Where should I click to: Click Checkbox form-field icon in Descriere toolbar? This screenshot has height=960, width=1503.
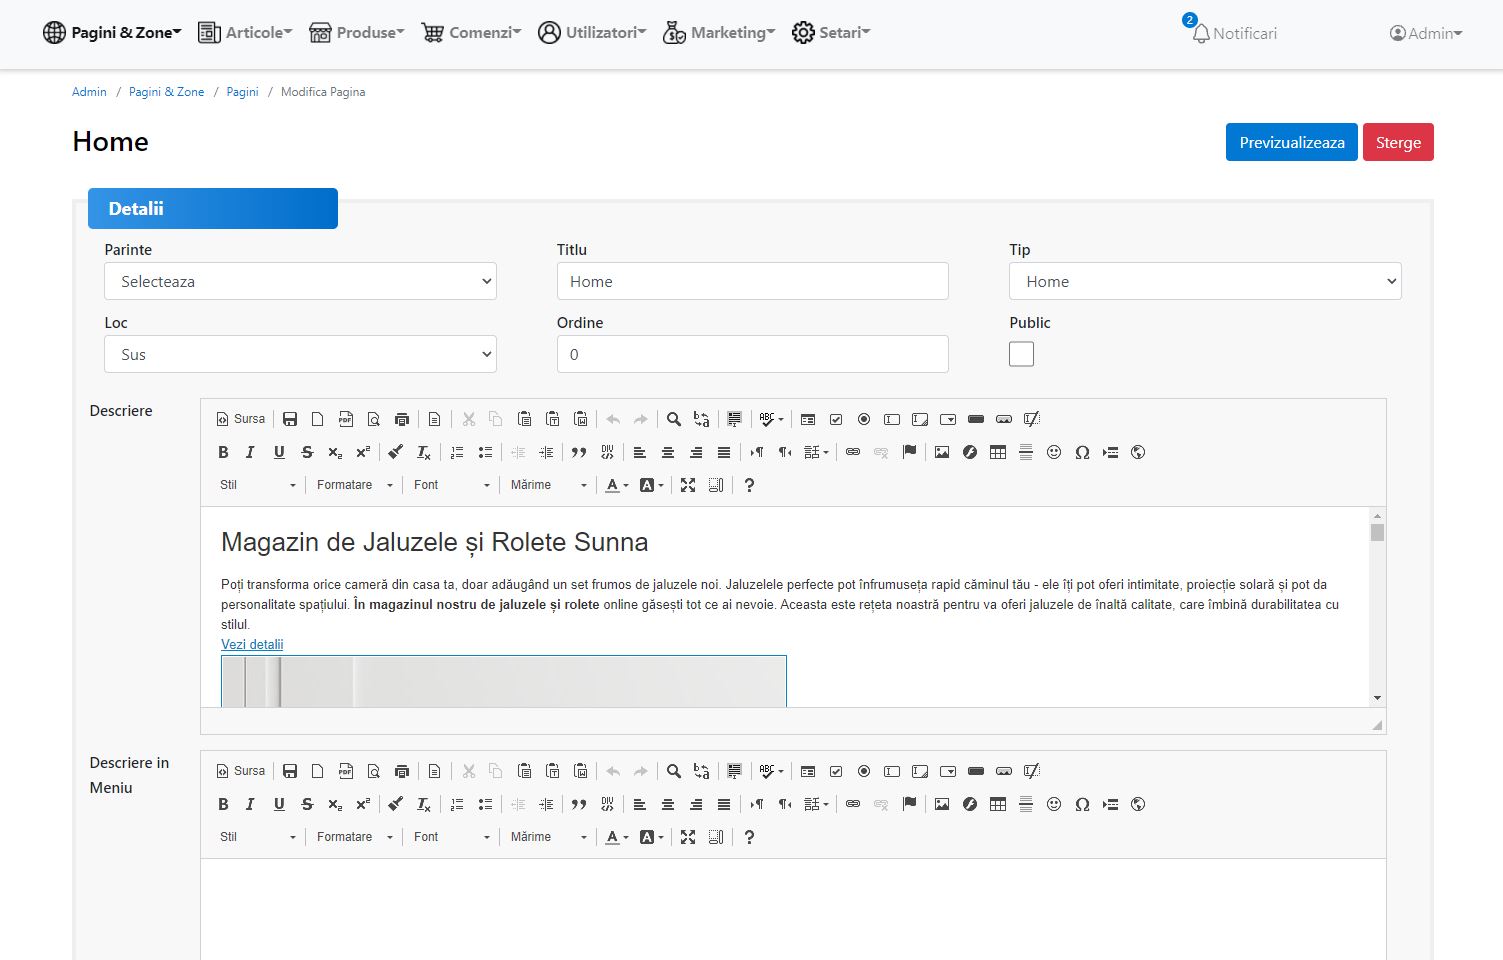tap(836, 419)
